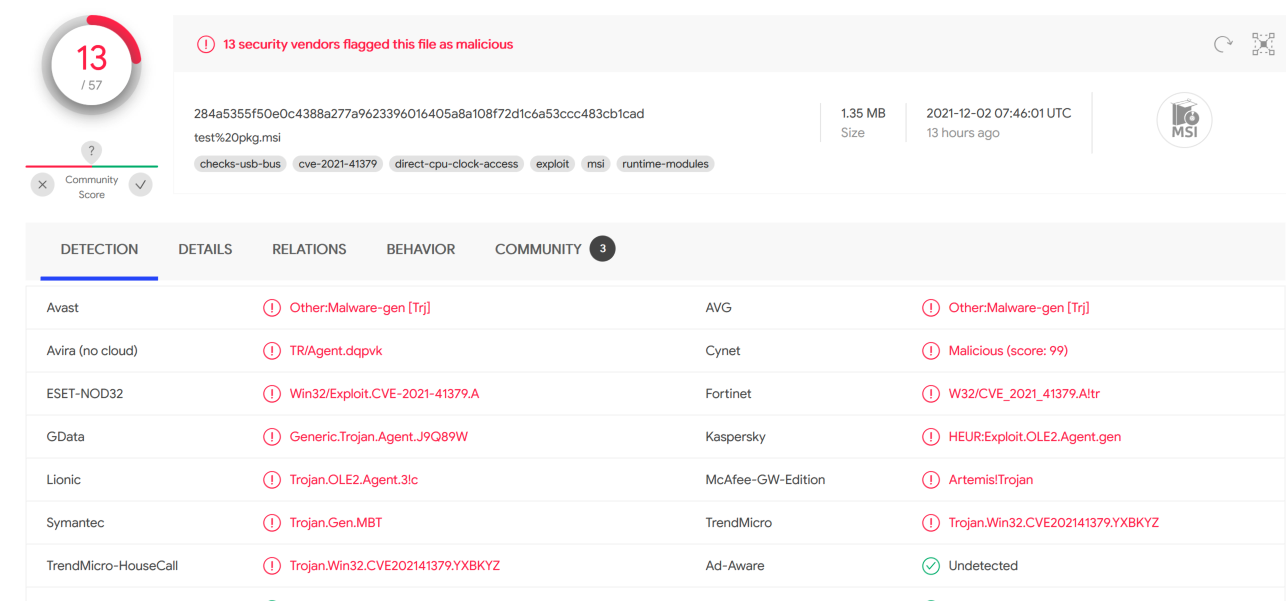The width and height of the screenshot is (1286, 601).
Task: Click the file name test%20pkg.msi
Action: coord(235,136)
